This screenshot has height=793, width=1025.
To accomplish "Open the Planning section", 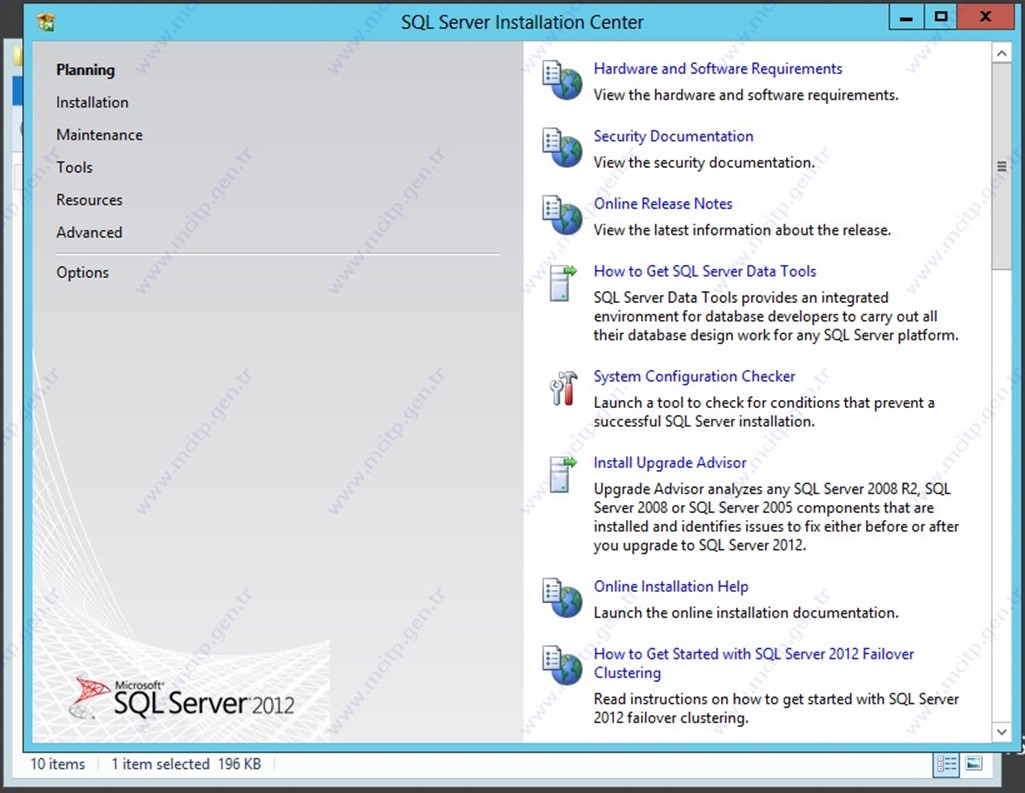I will (x=85, y=70).
